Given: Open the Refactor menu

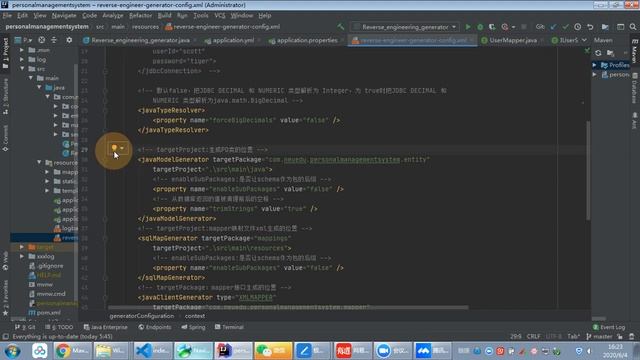Looking at the screenshot, I should [140, 16].
